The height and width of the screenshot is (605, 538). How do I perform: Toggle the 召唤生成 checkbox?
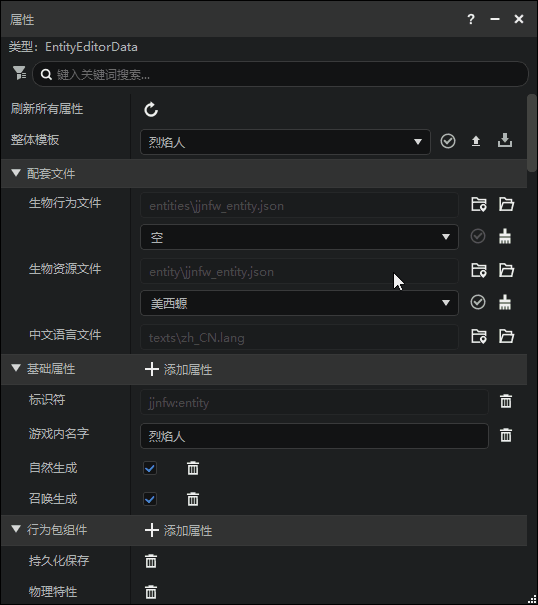point(150,499)
